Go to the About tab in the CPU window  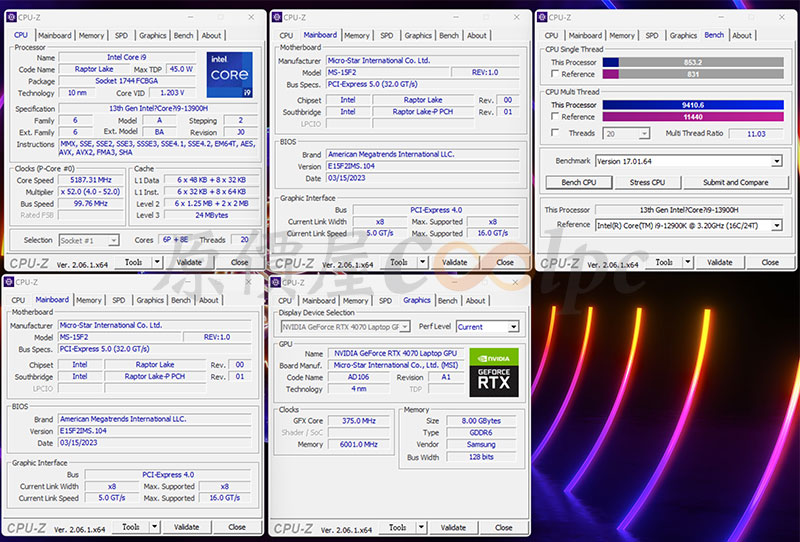(211, 35)
